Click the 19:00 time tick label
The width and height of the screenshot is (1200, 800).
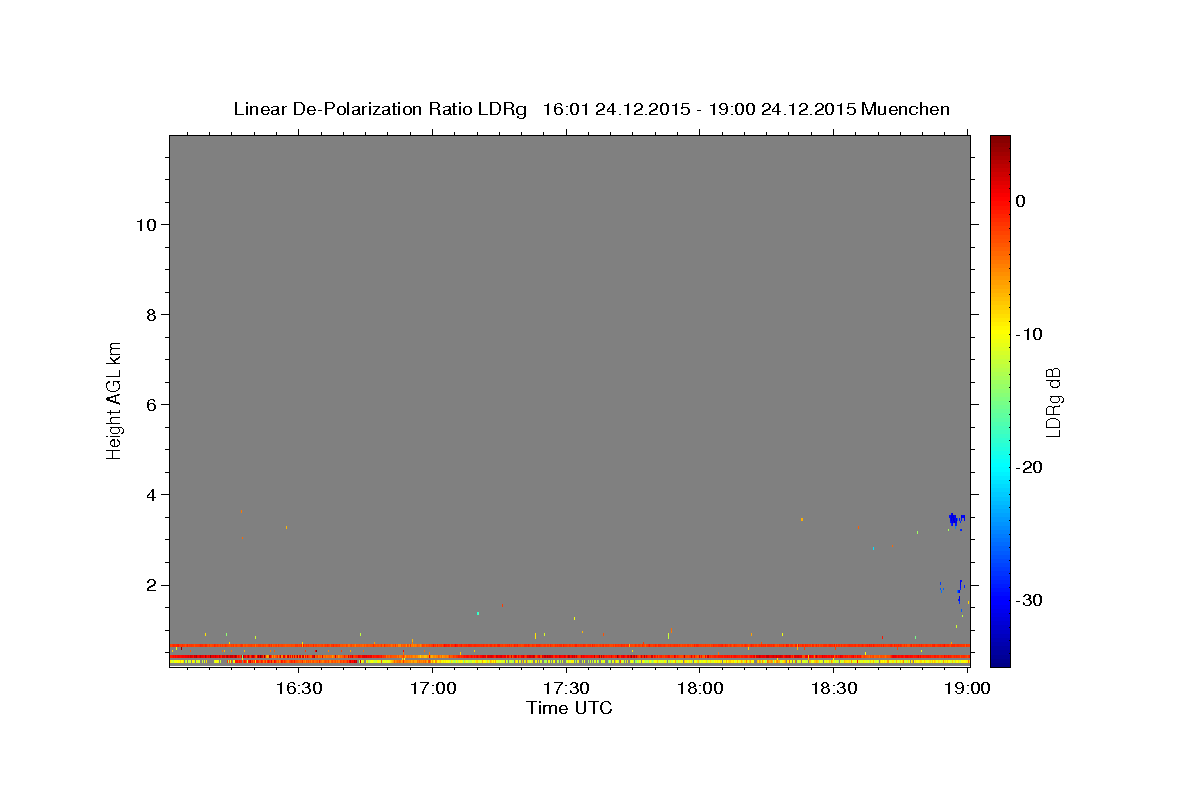(967, 688)
